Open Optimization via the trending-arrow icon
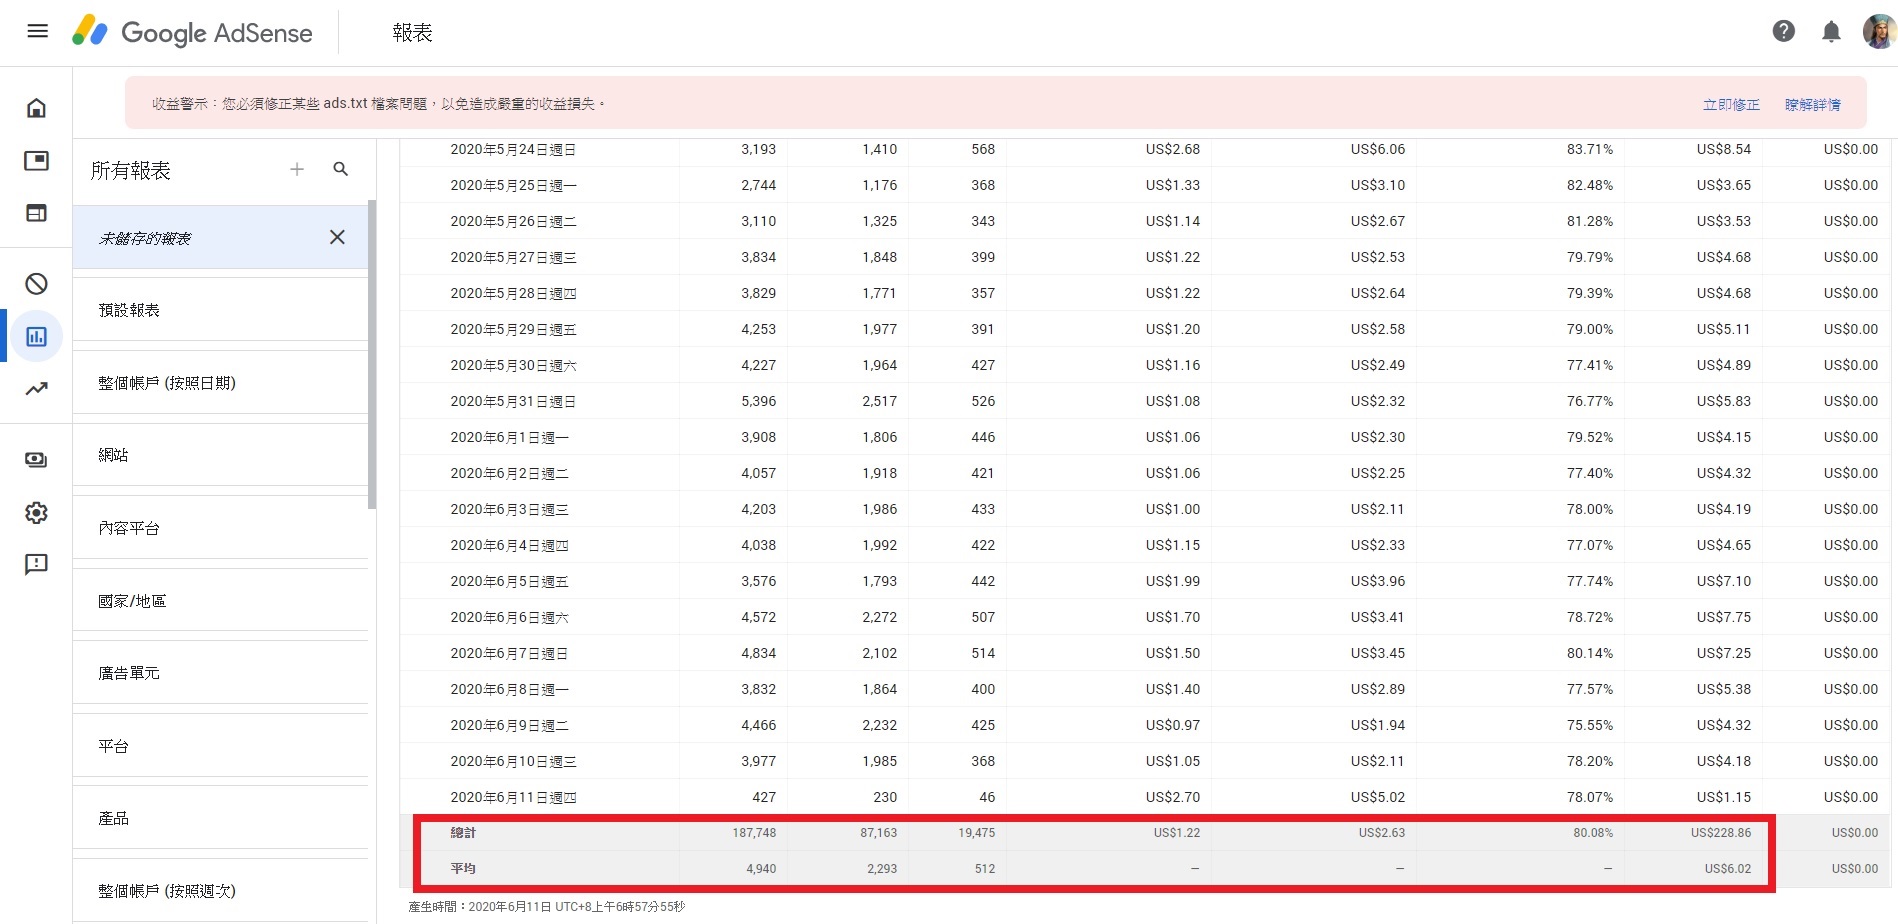Viewport: 1898px width, 924px height. click(36, 388)
